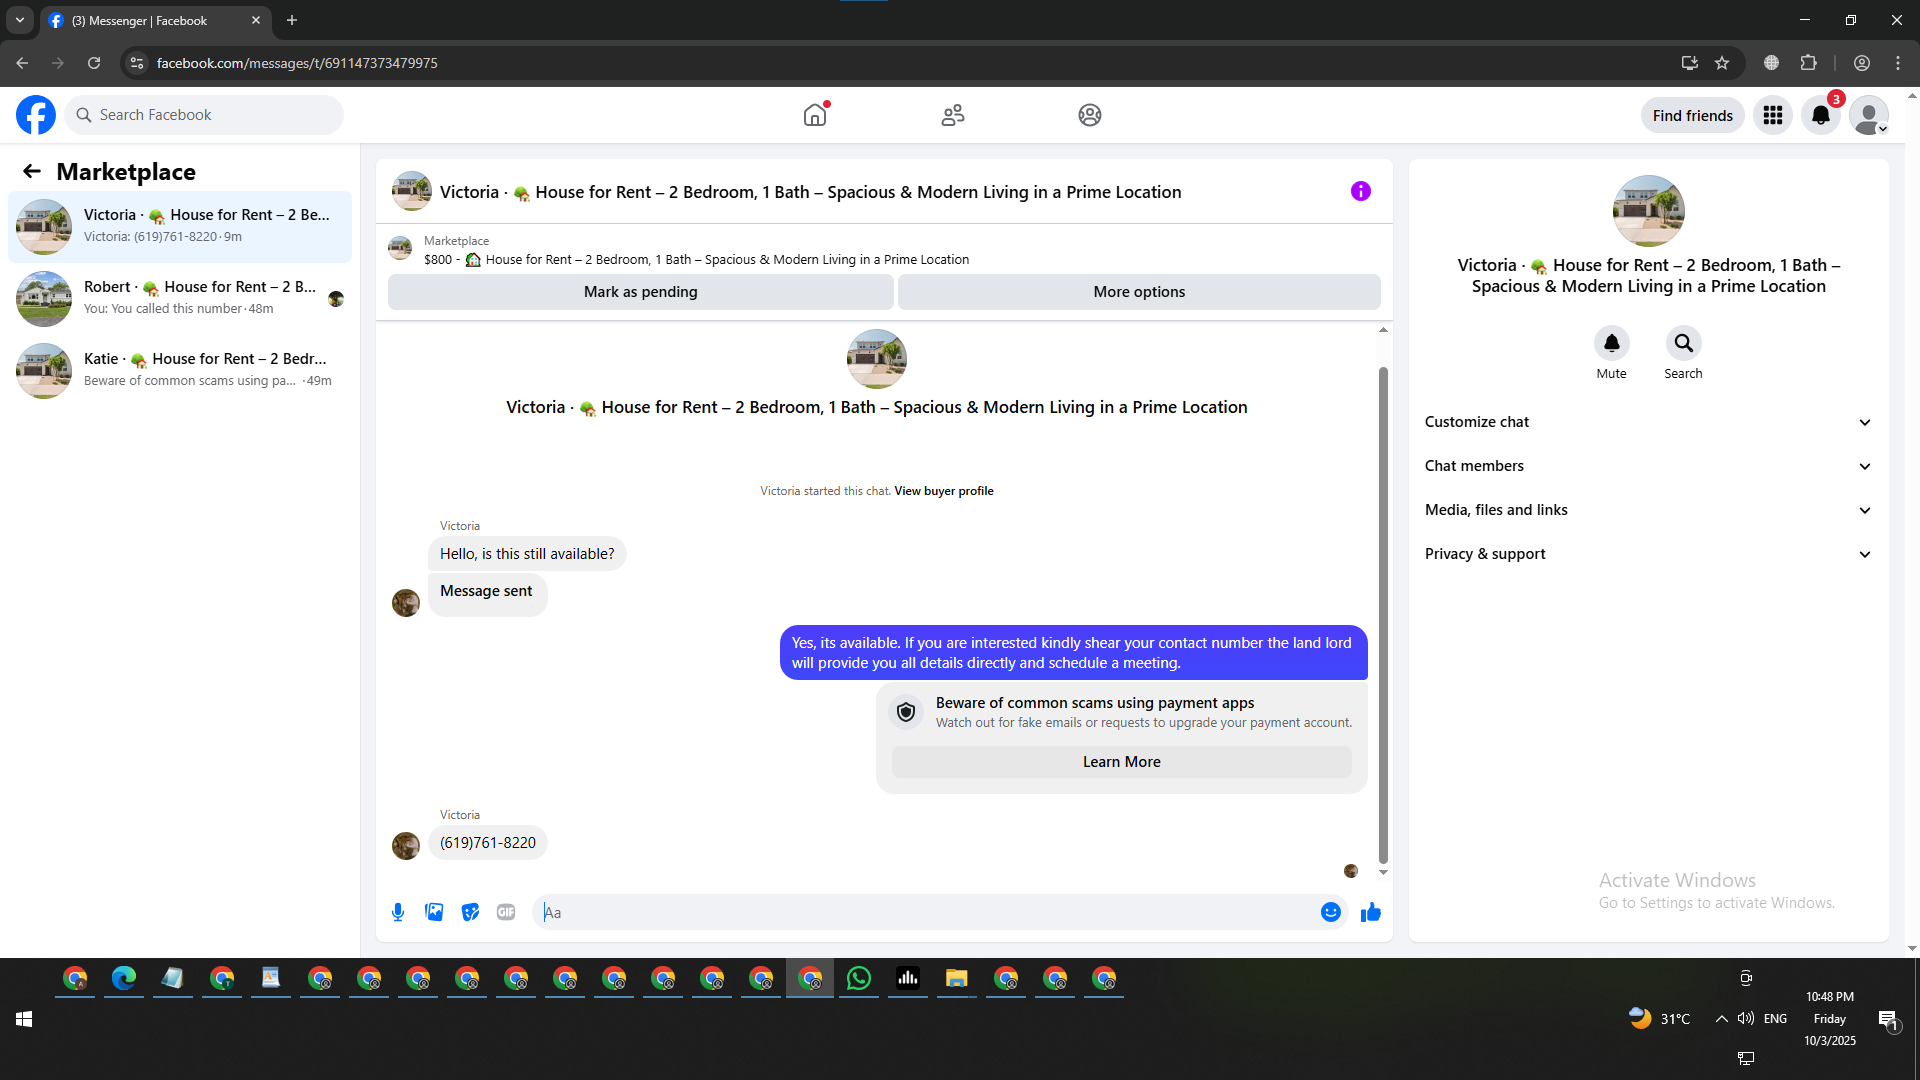1920x1080 pixels.
Task: Open Microsoft Edge from the taskbar
Action: coord(124,978)
